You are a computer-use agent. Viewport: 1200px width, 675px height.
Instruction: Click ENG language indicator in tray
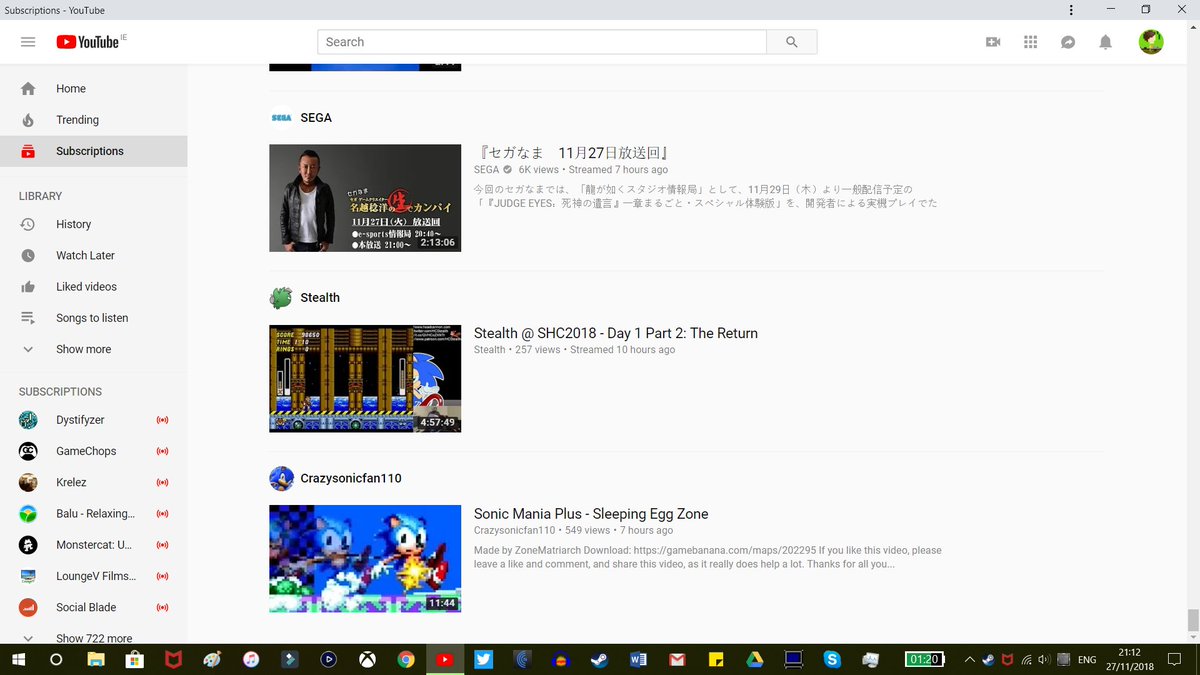pos(1087,660)
